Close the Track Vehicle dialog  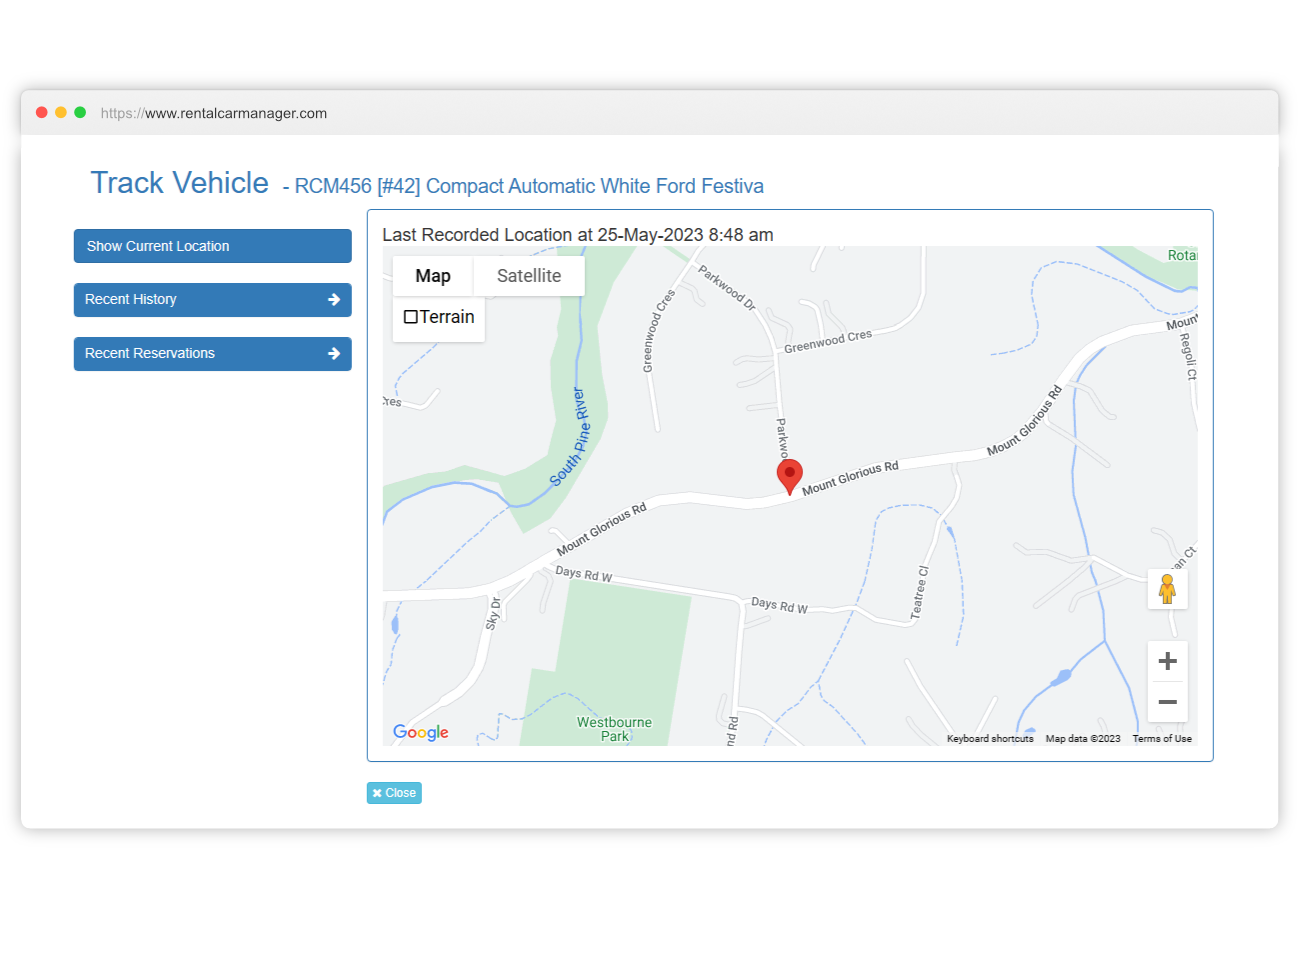[394, 793]
